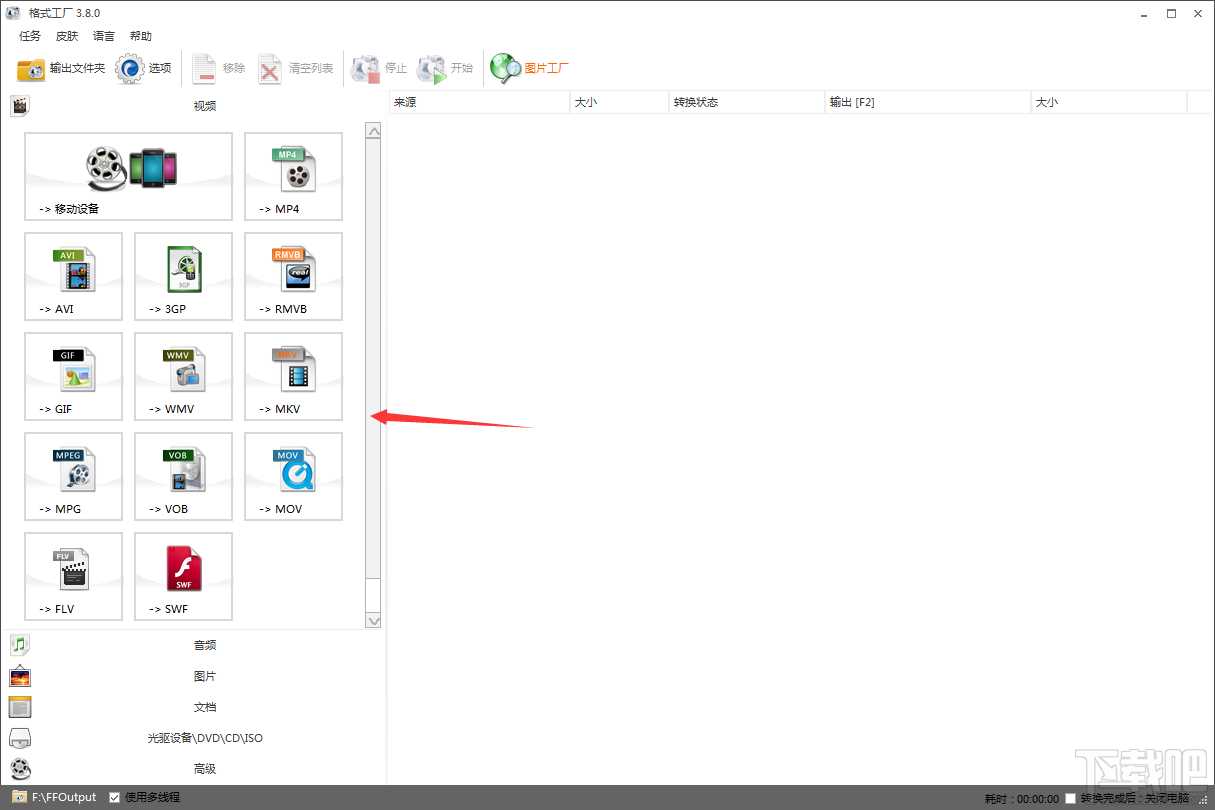This screenshot has height=810, width=1215.
Task: Select the SWF Flash conversion icon
Action: tap(183, 576)
